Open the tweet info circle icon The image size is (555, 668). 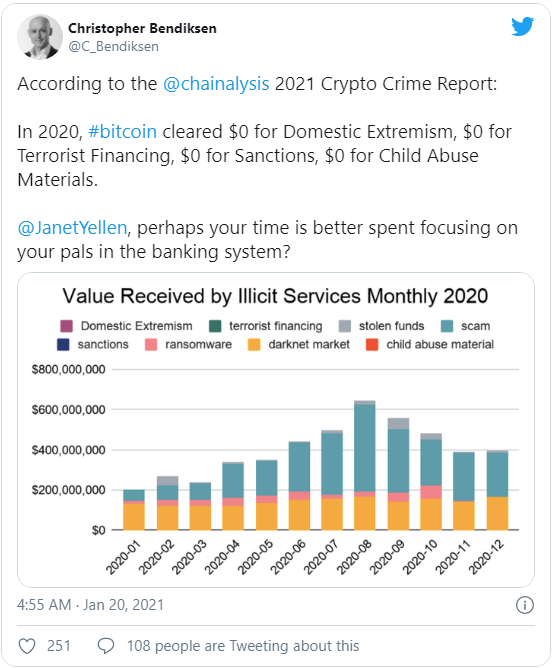[x=524, y=605]
